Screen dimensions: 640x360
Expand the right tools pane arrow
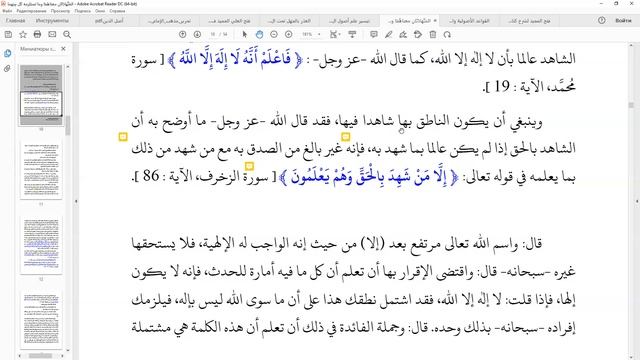[x=637, y=201]
